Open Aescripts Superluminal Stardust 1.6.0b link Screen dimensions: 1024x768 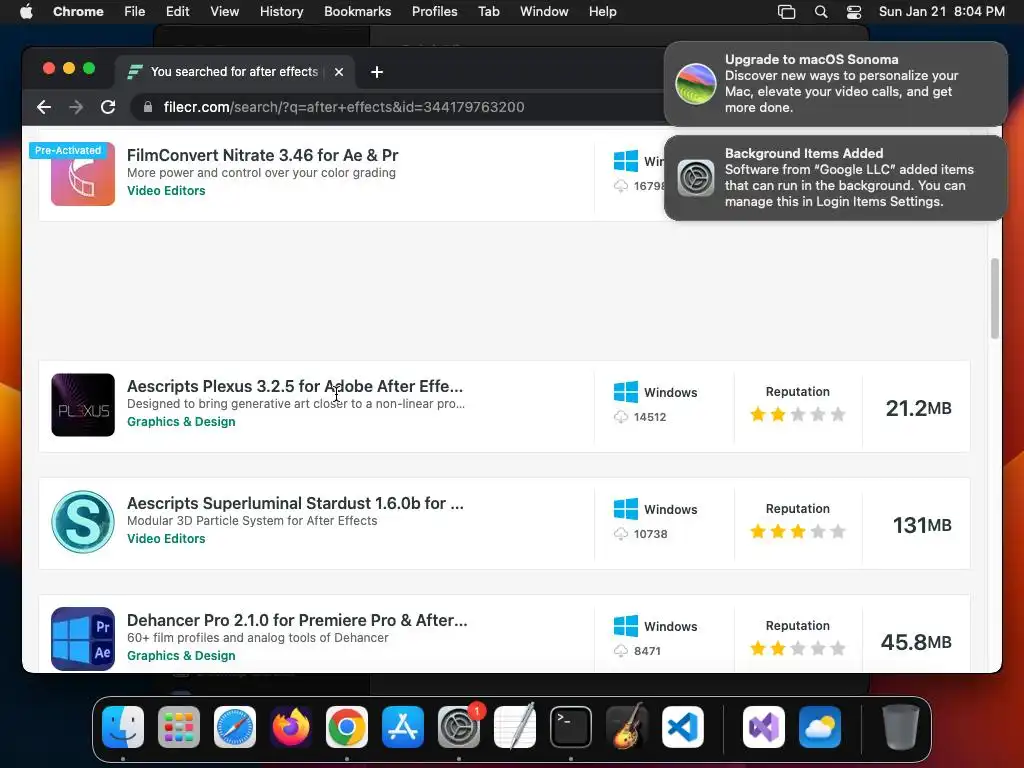295,503
